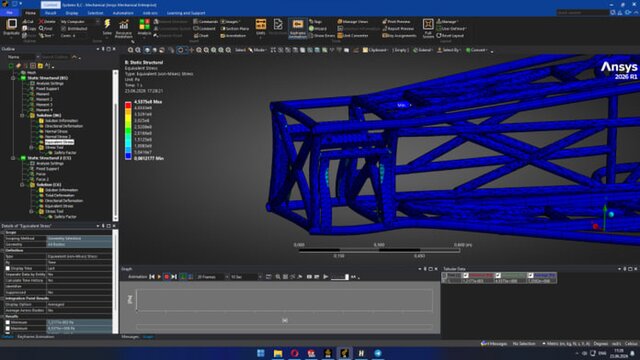Switch to the Automation ribbon tab
This screenshot has width=640, height=360.
123,13
